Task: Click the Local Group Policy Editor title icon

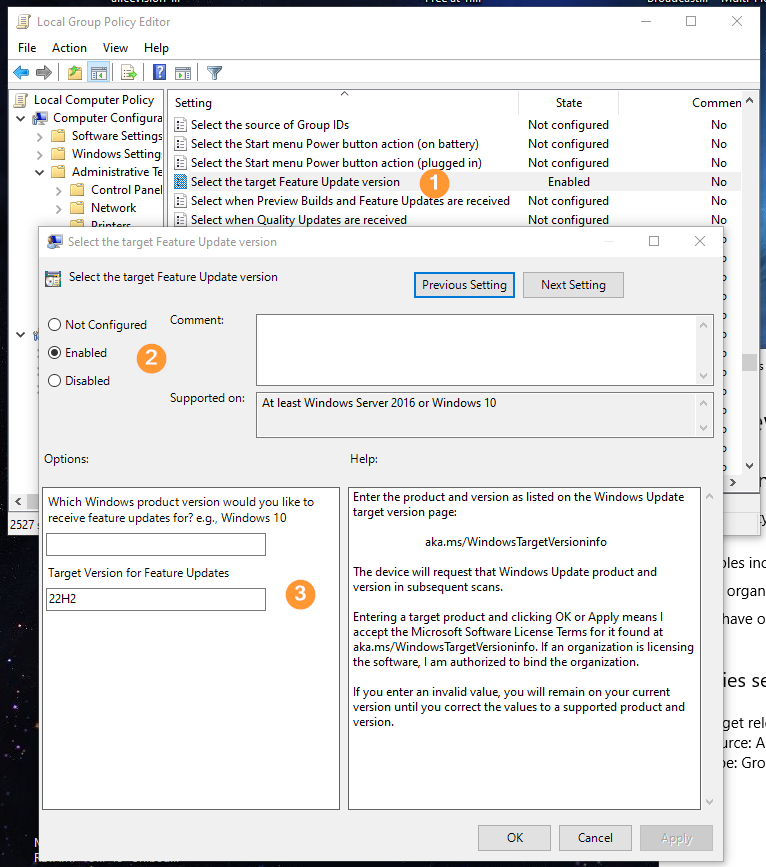Action: [x=24, y=22]
